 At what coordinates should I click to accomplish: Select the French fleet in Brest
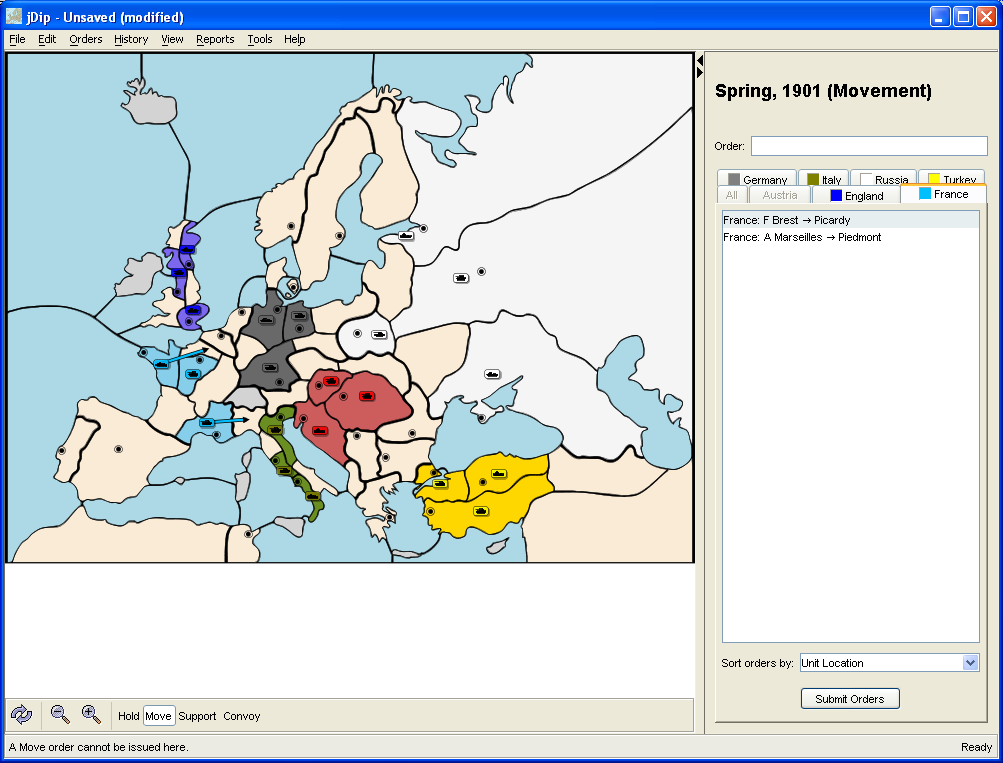coord(161,365)
